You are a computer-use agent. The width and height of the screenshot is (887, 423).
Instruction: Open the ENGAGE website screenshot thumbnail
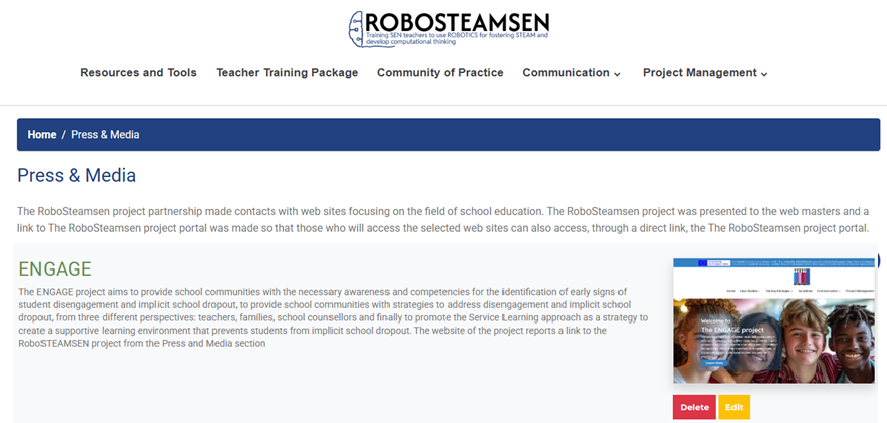(x=774, y=321)
